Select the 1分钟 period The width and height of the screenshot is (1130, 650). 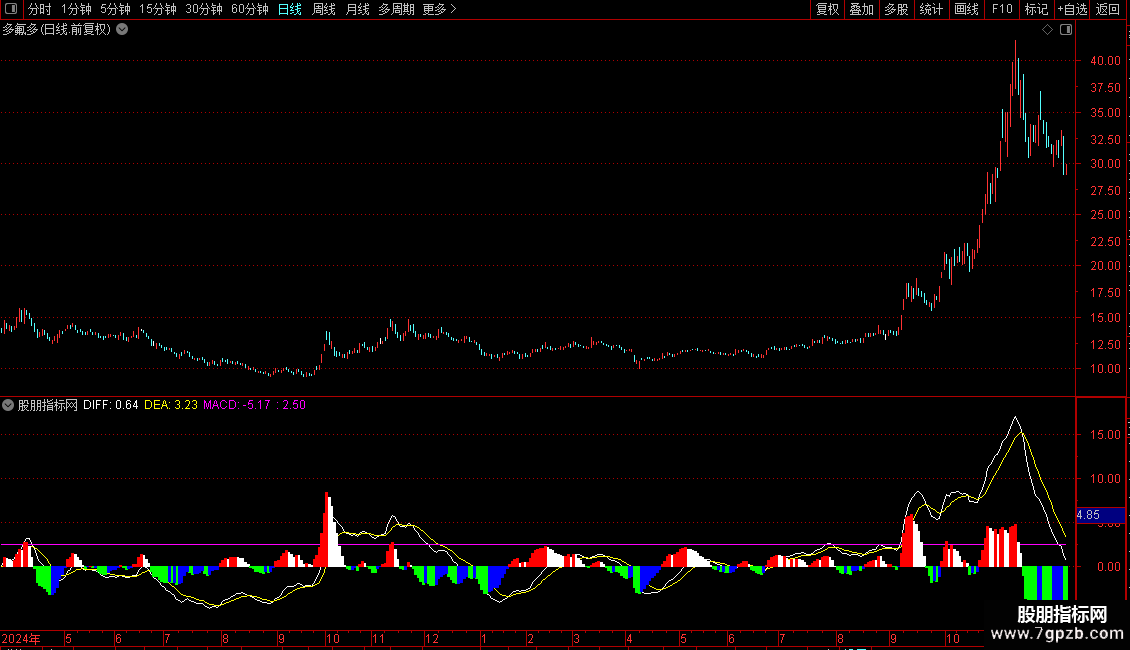[x=76, y=9]
